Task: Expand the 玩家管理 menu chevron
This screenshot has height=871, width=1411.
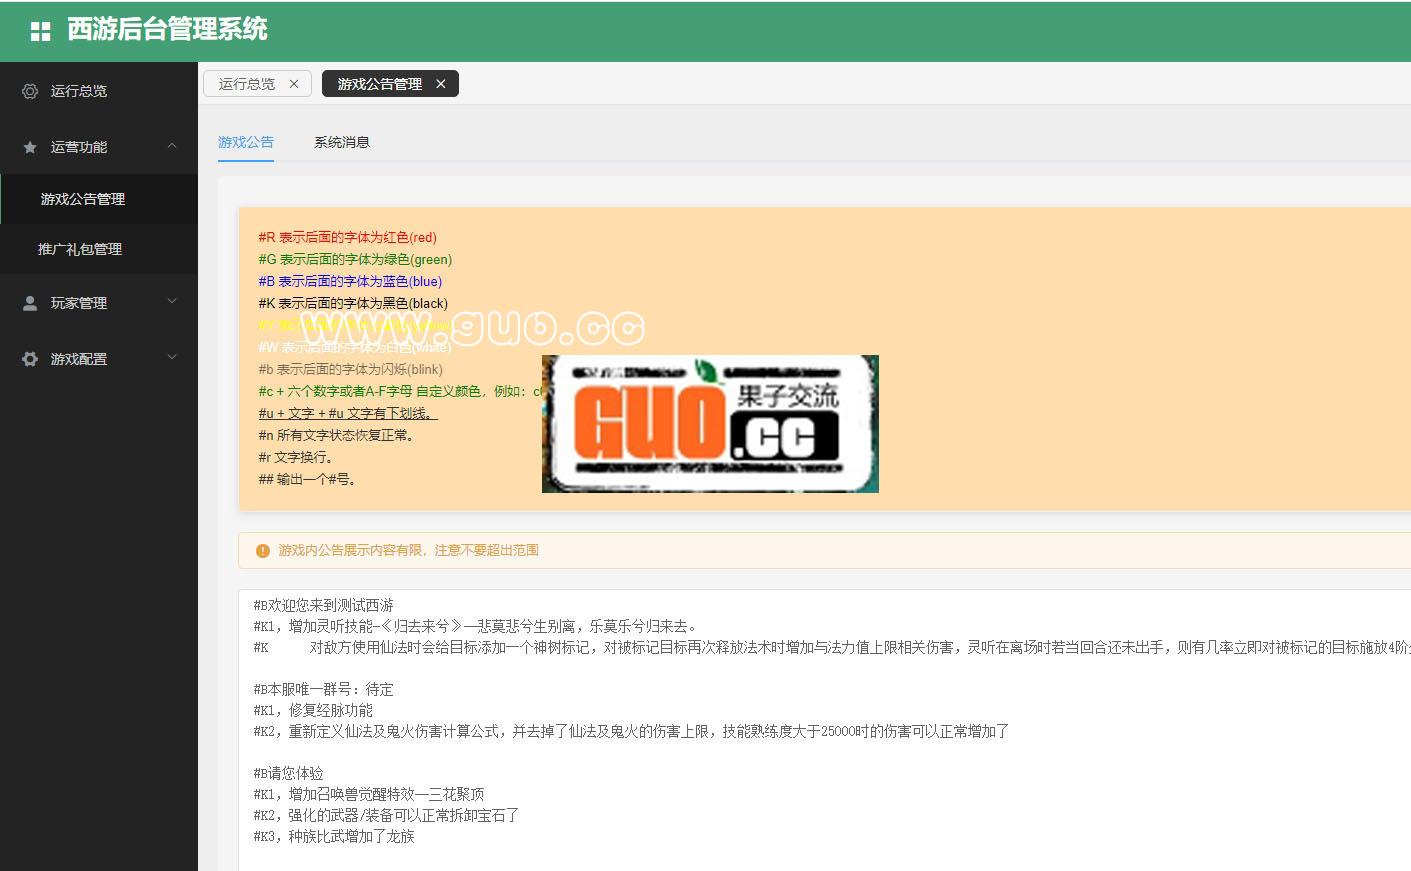Action: [x=172, y=301]
